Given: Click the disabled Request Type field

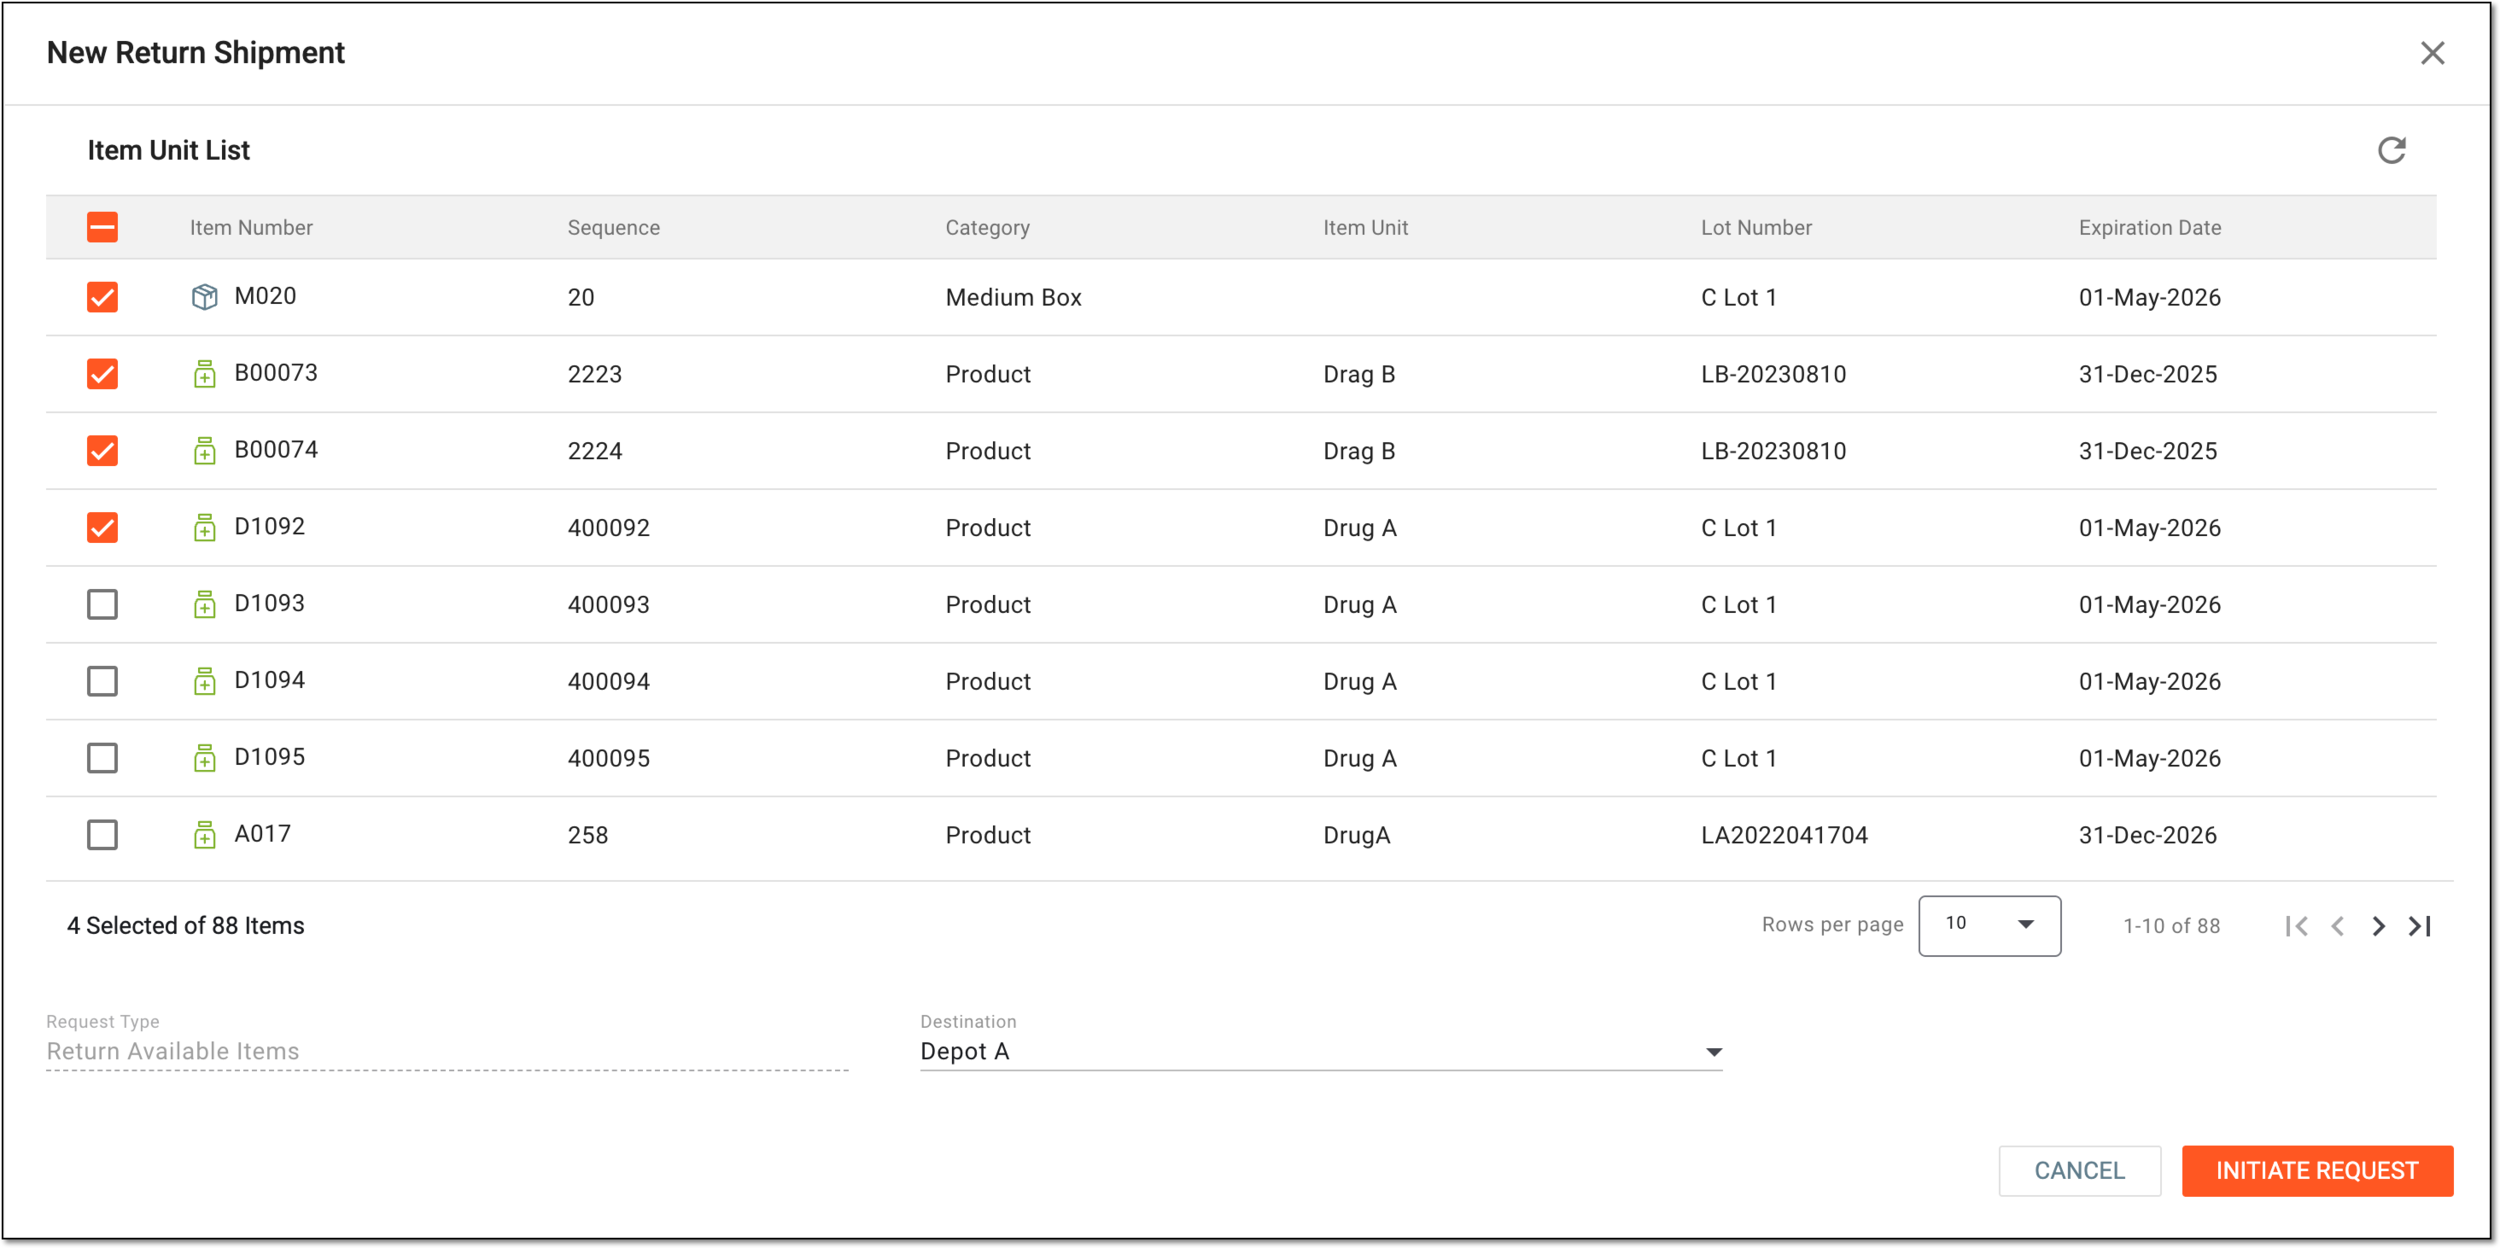Looking at the screenshot, I should [447, 1051].
